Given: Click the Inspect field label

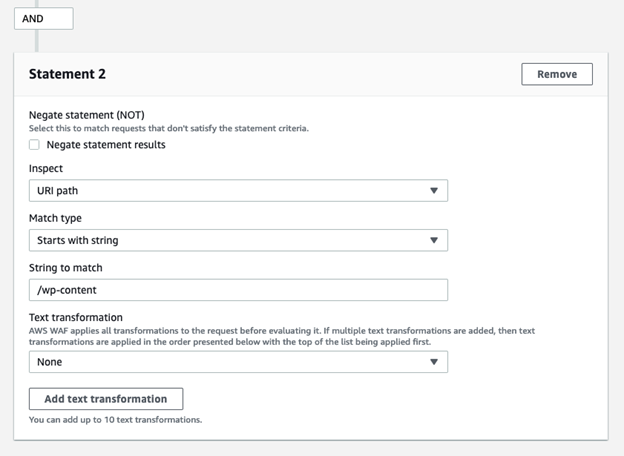Looking at the screenshot, I should pos(46,169).
